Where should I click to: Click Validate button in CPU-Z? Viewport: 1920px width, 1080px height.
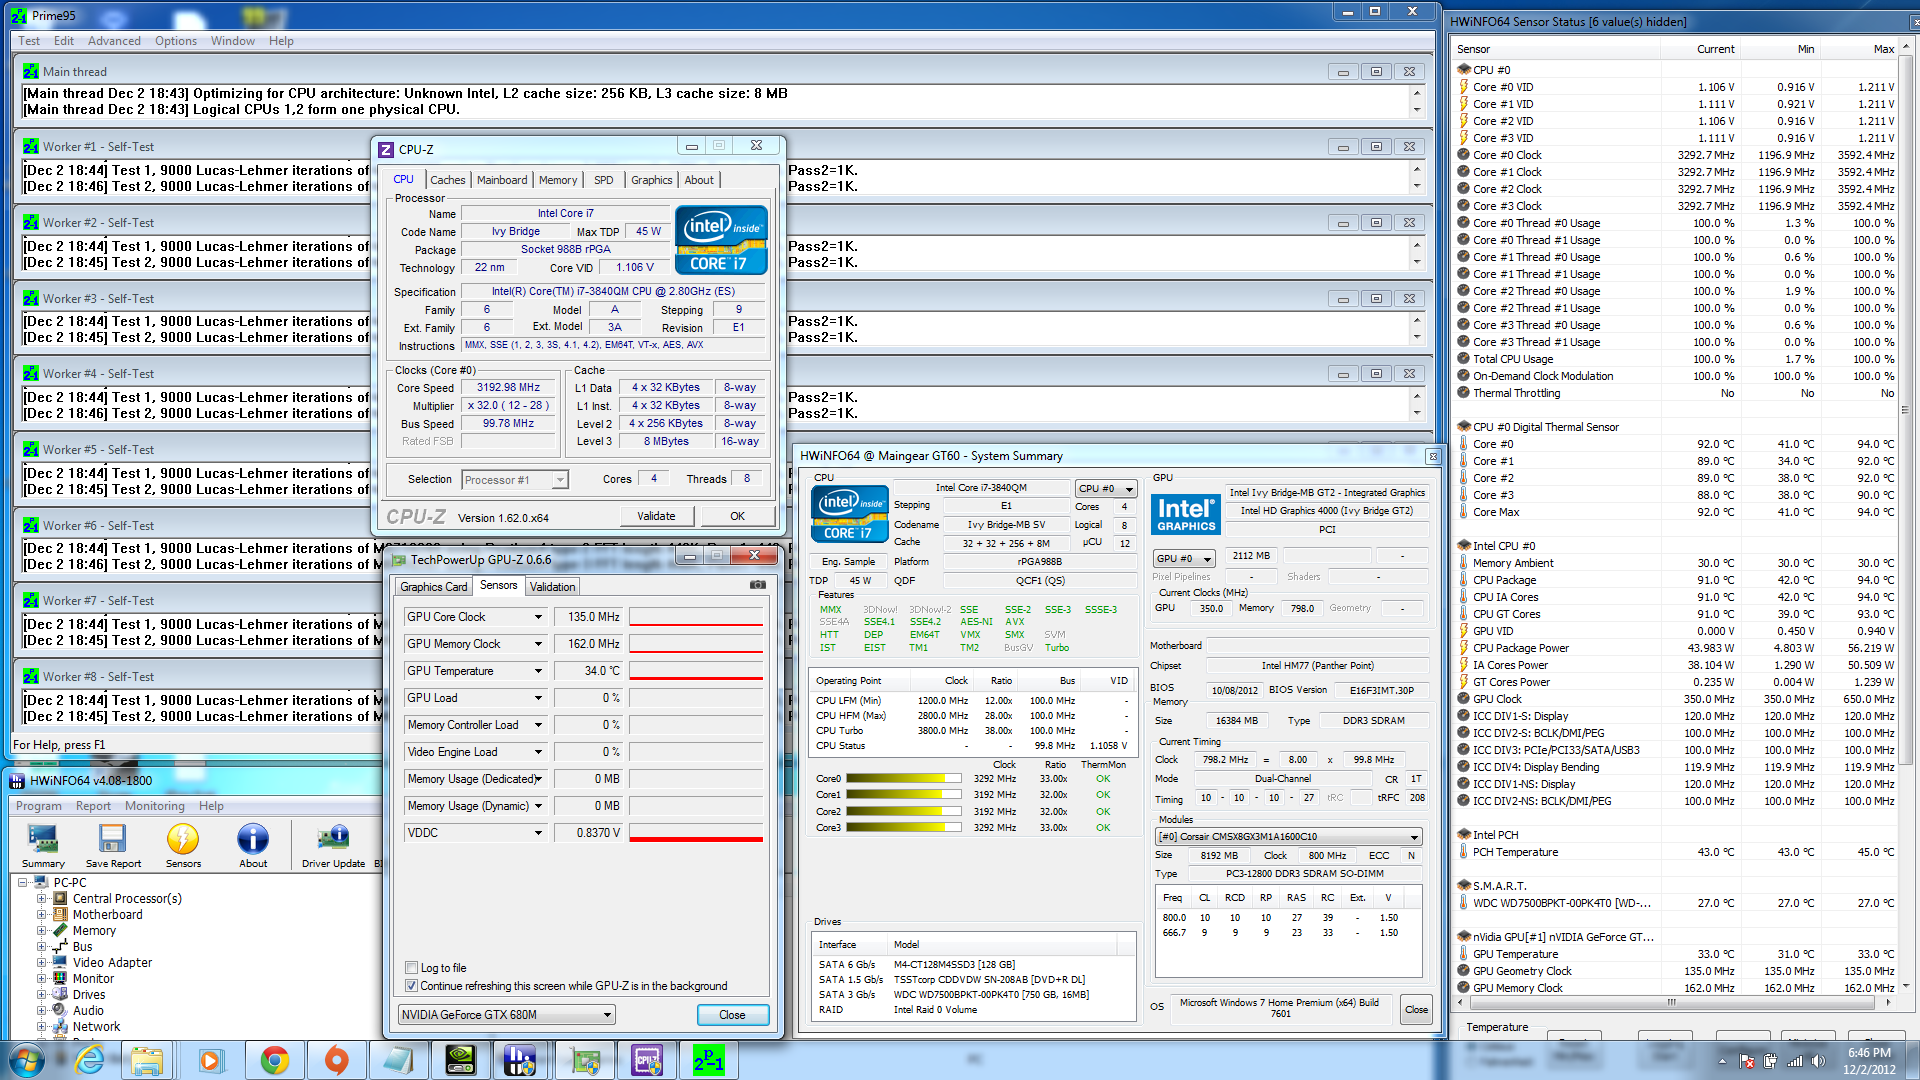[x=656, y=516]
